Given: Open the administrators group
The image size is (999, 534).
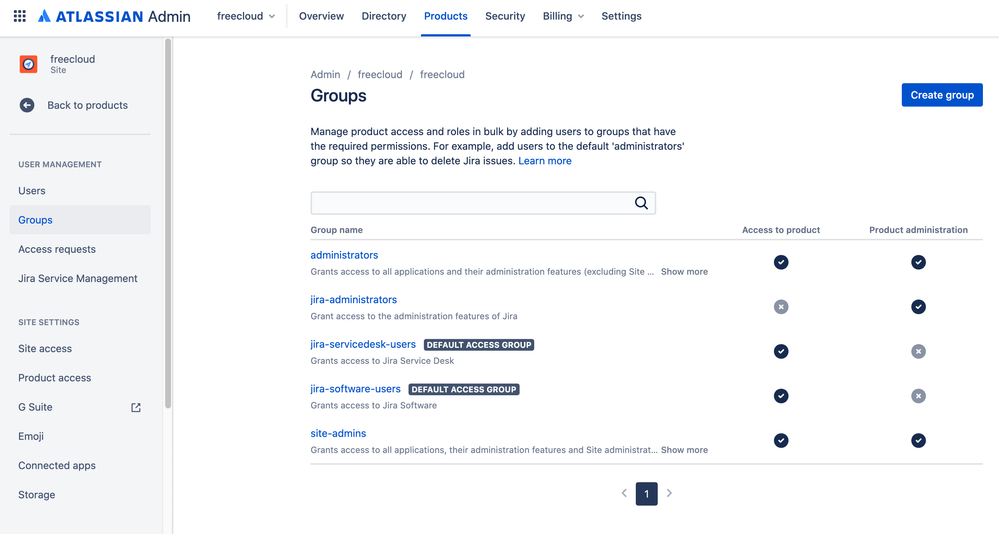Looking at the screenshot, I should point(344,255).
